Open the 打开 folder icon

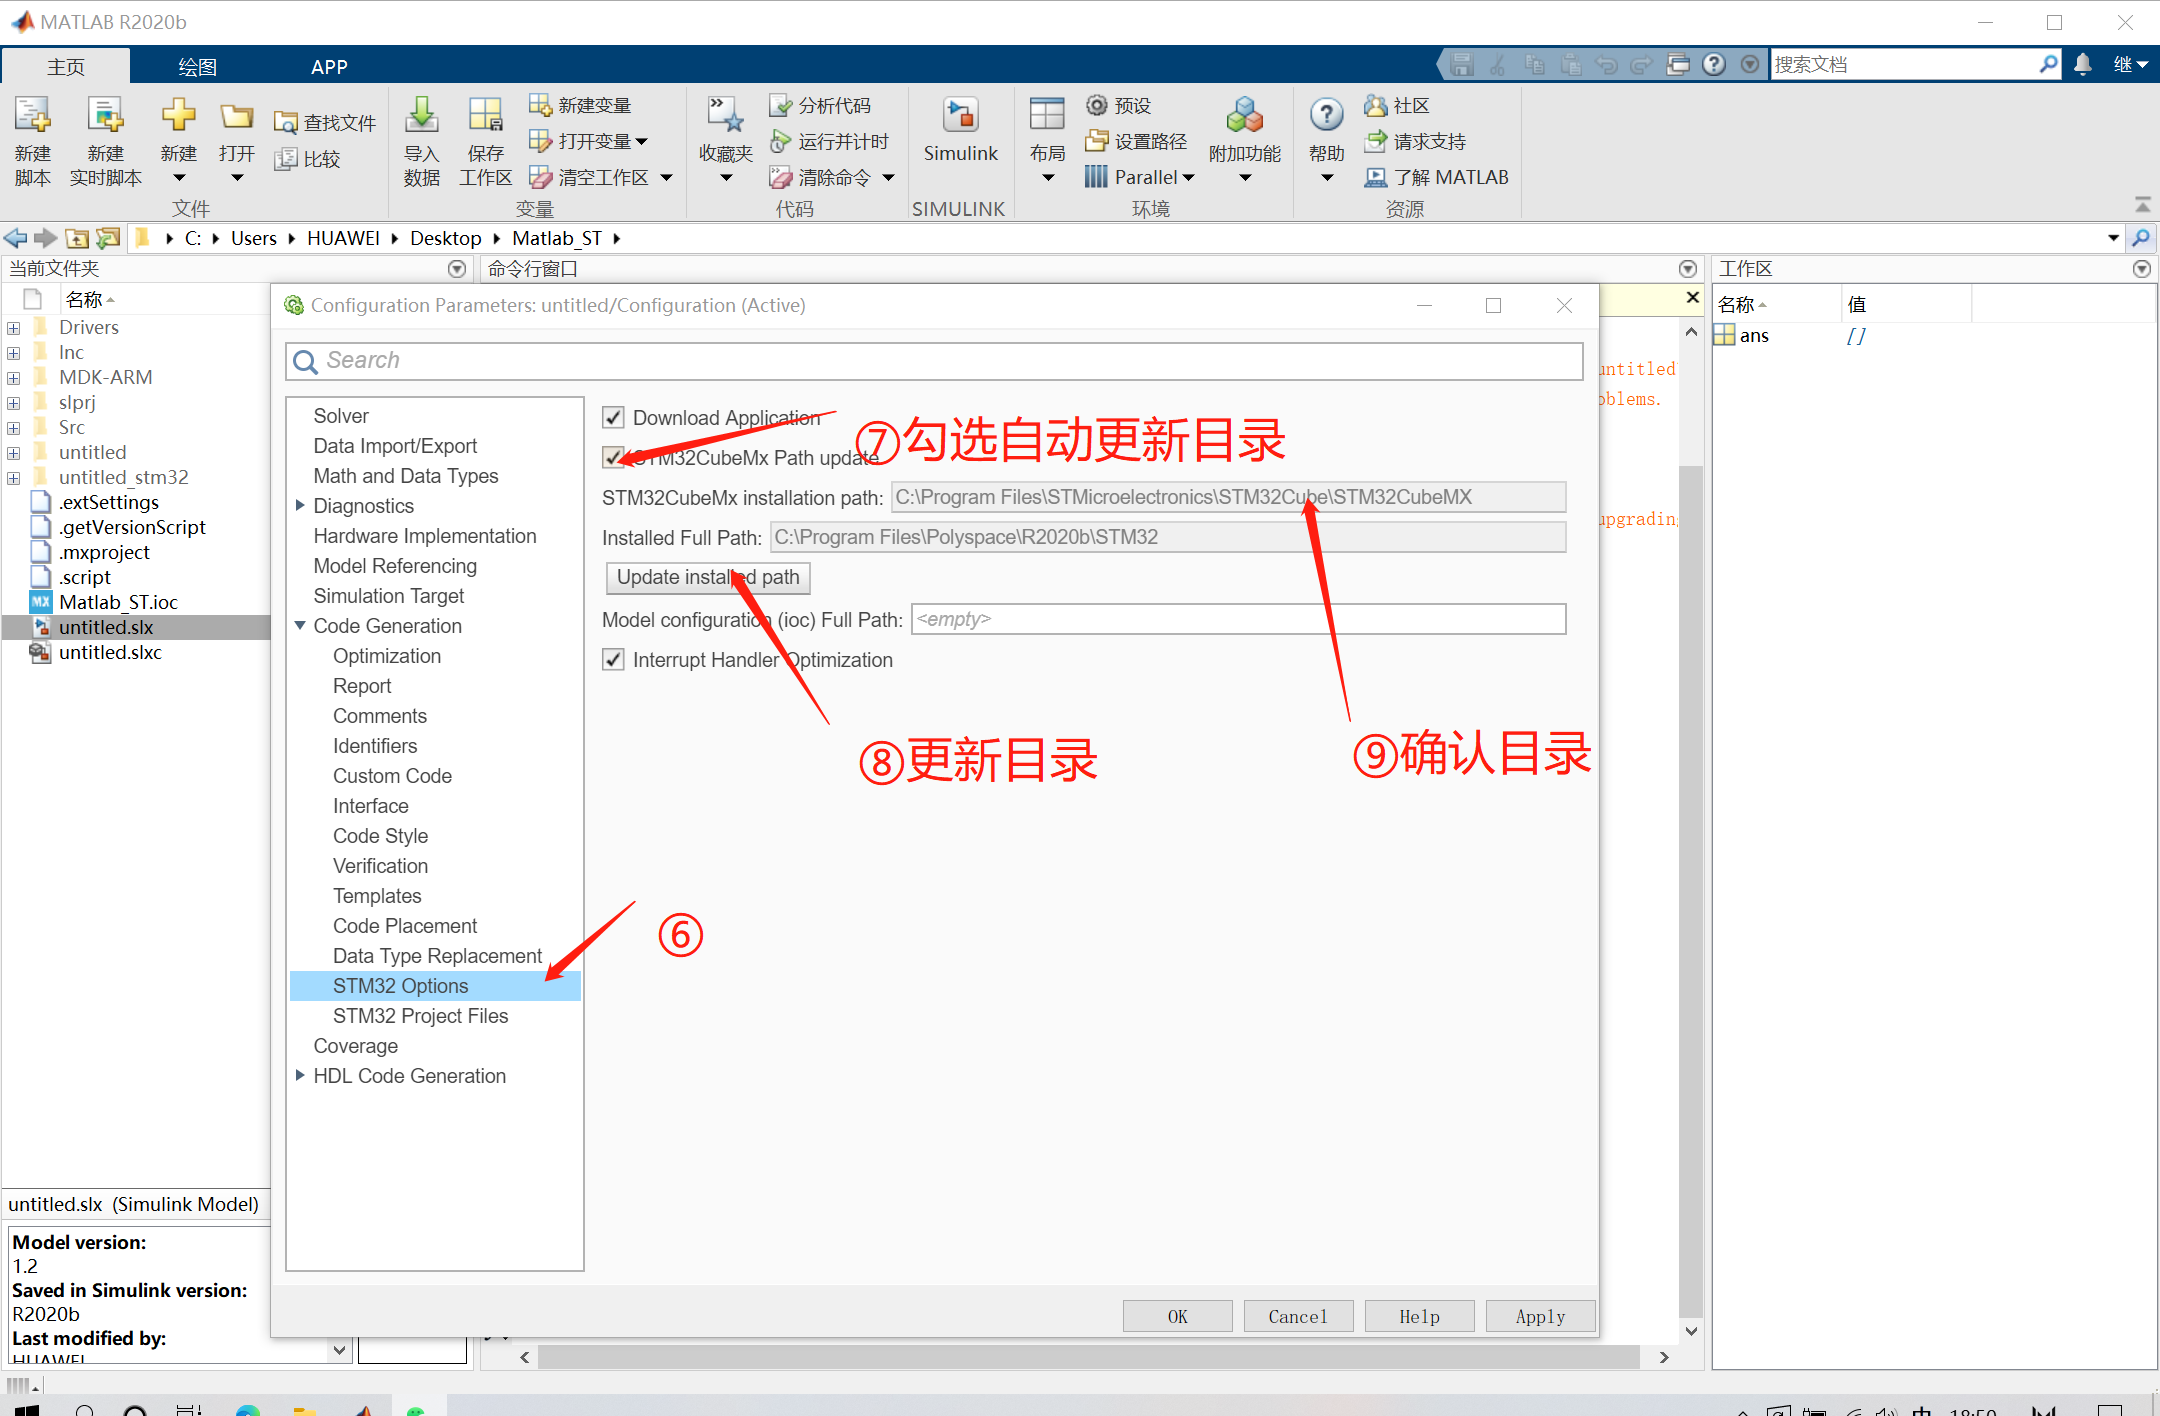click(237, 116)
